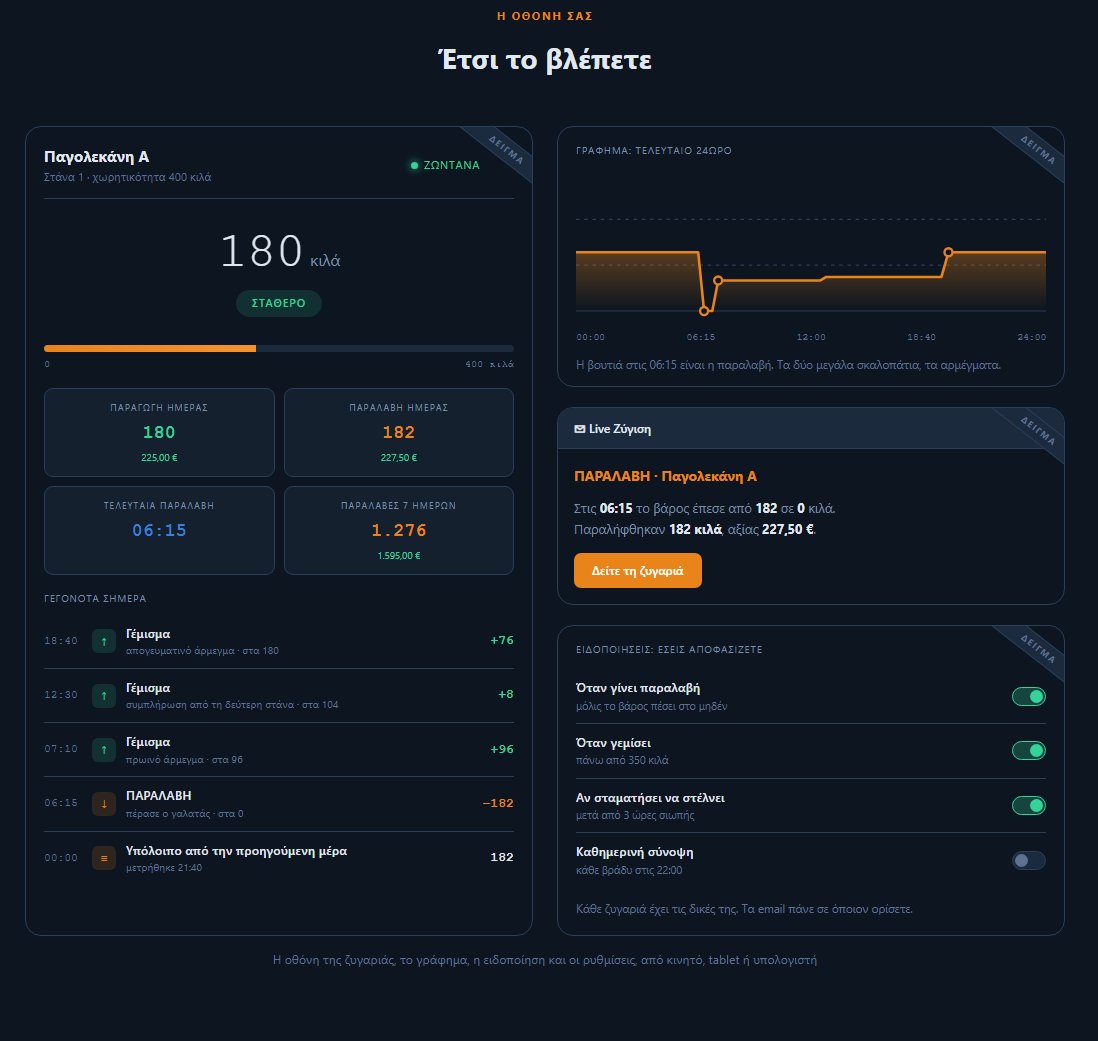The image size is (1098, 1041).
Task: Open the ΠΑΡΑΓΩΓΗ ΗΜΕΡΑΣ stat card
Action: pos(159,433)
